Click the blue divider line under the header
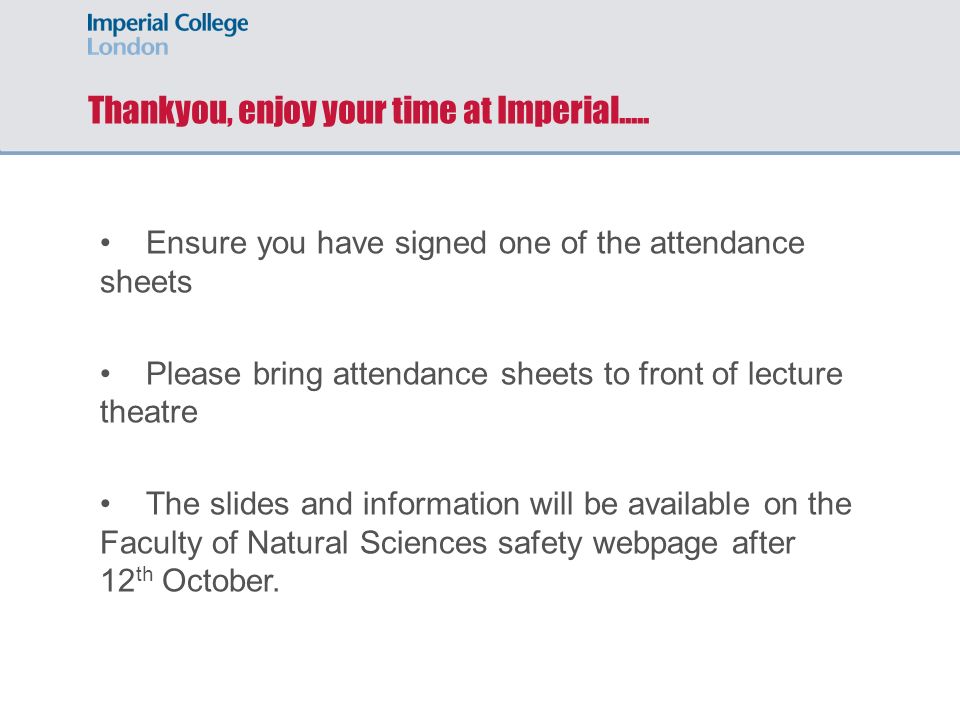Image resolution: width=960 pixels, height=720 pixels. tap(480, 152)
